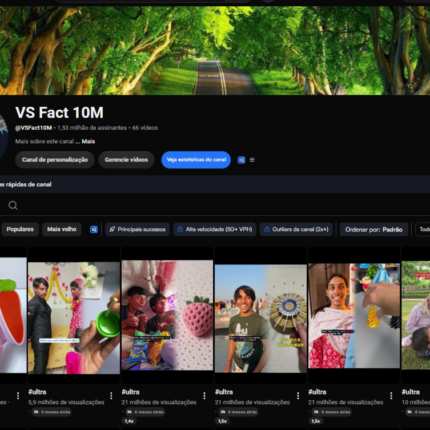Click the tree-lined road channel banner
Screen dimensions: 430x430
(215, 51)
